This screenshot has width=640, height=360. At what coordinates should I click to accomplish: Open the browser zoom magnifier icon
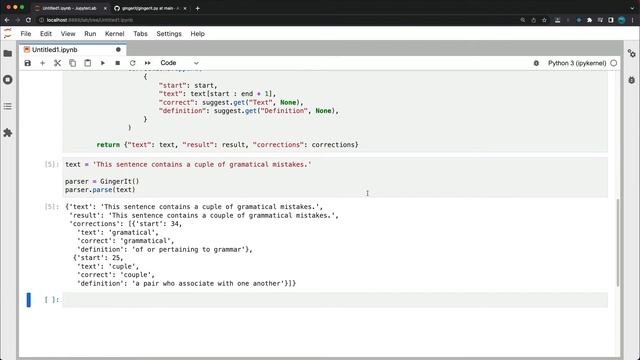point(522,20)
